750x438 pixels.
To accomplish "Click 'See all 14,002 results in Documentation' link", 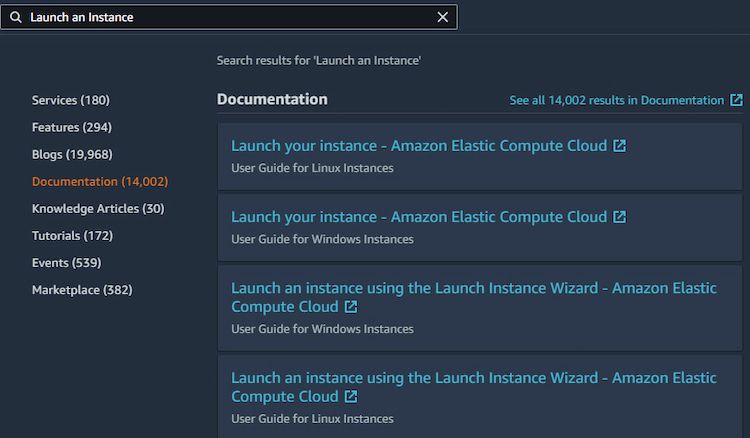I will coord(616,100).
